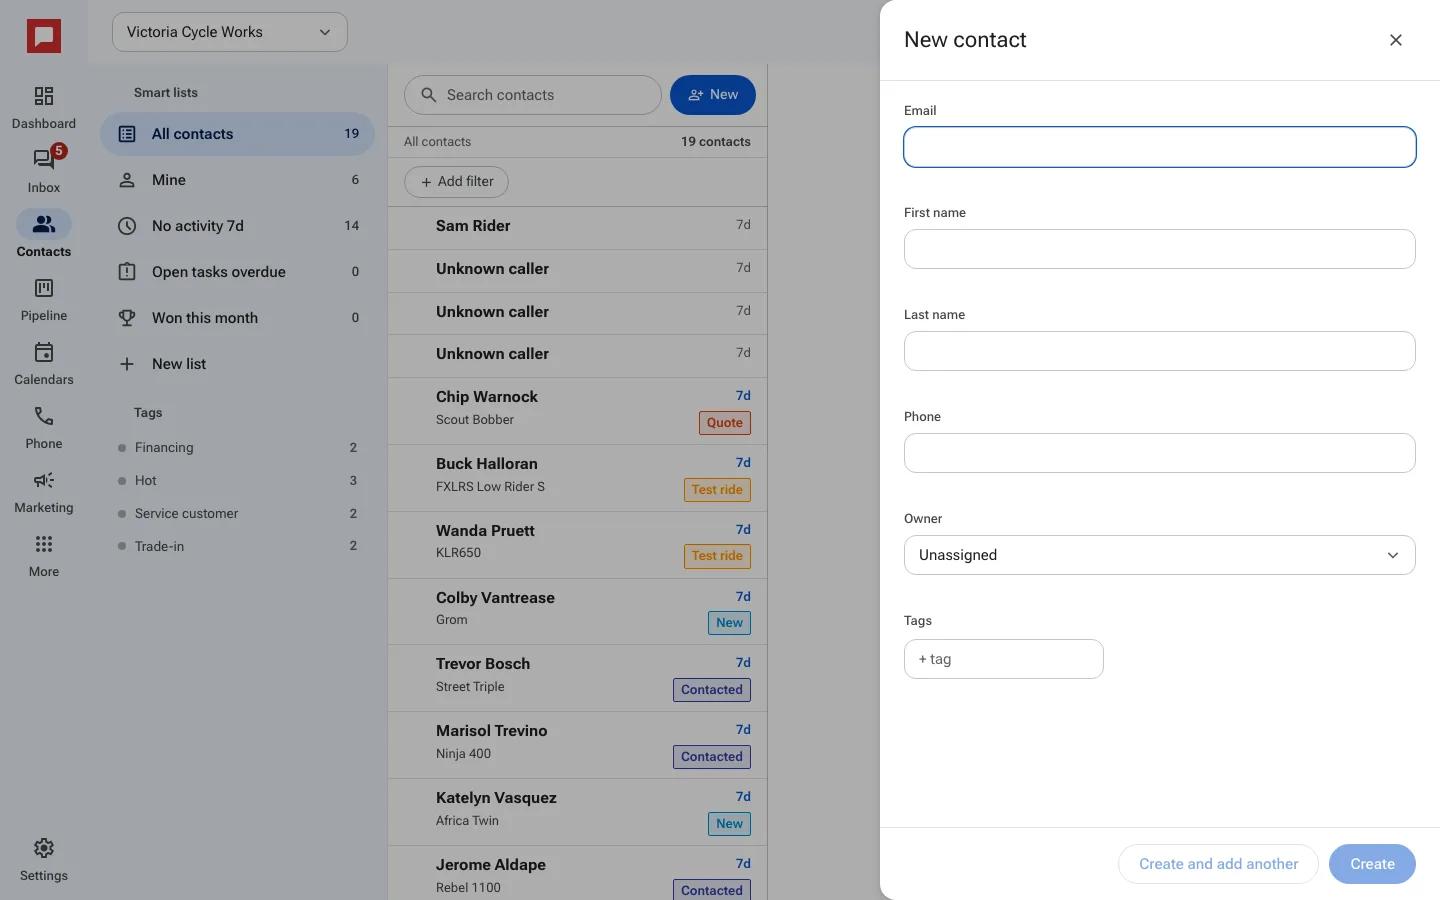Filter by the Hot tag
Viewport: 1440px width, 900px height.
pos(237,481)
